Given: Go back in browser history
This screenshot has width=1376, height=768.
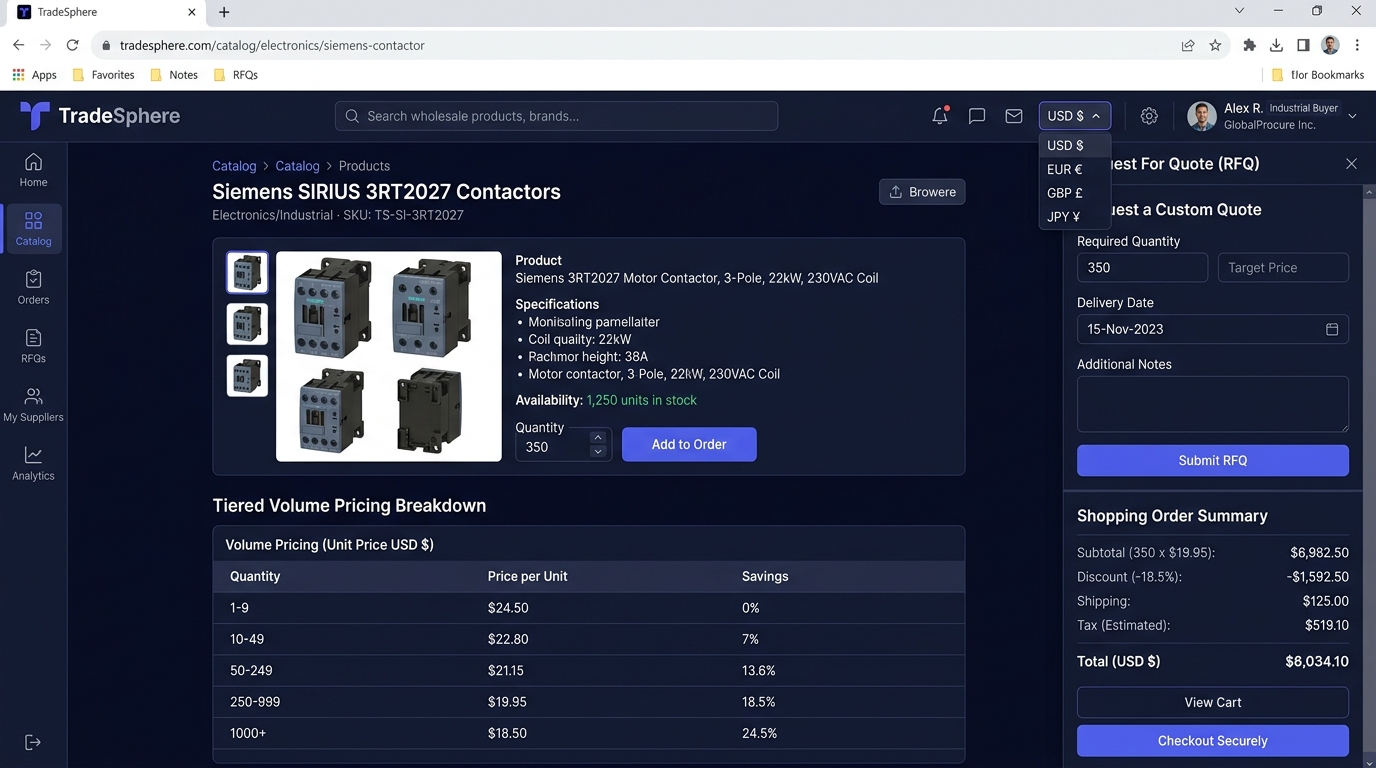Looking at the screenshot, I should [18, 45].
